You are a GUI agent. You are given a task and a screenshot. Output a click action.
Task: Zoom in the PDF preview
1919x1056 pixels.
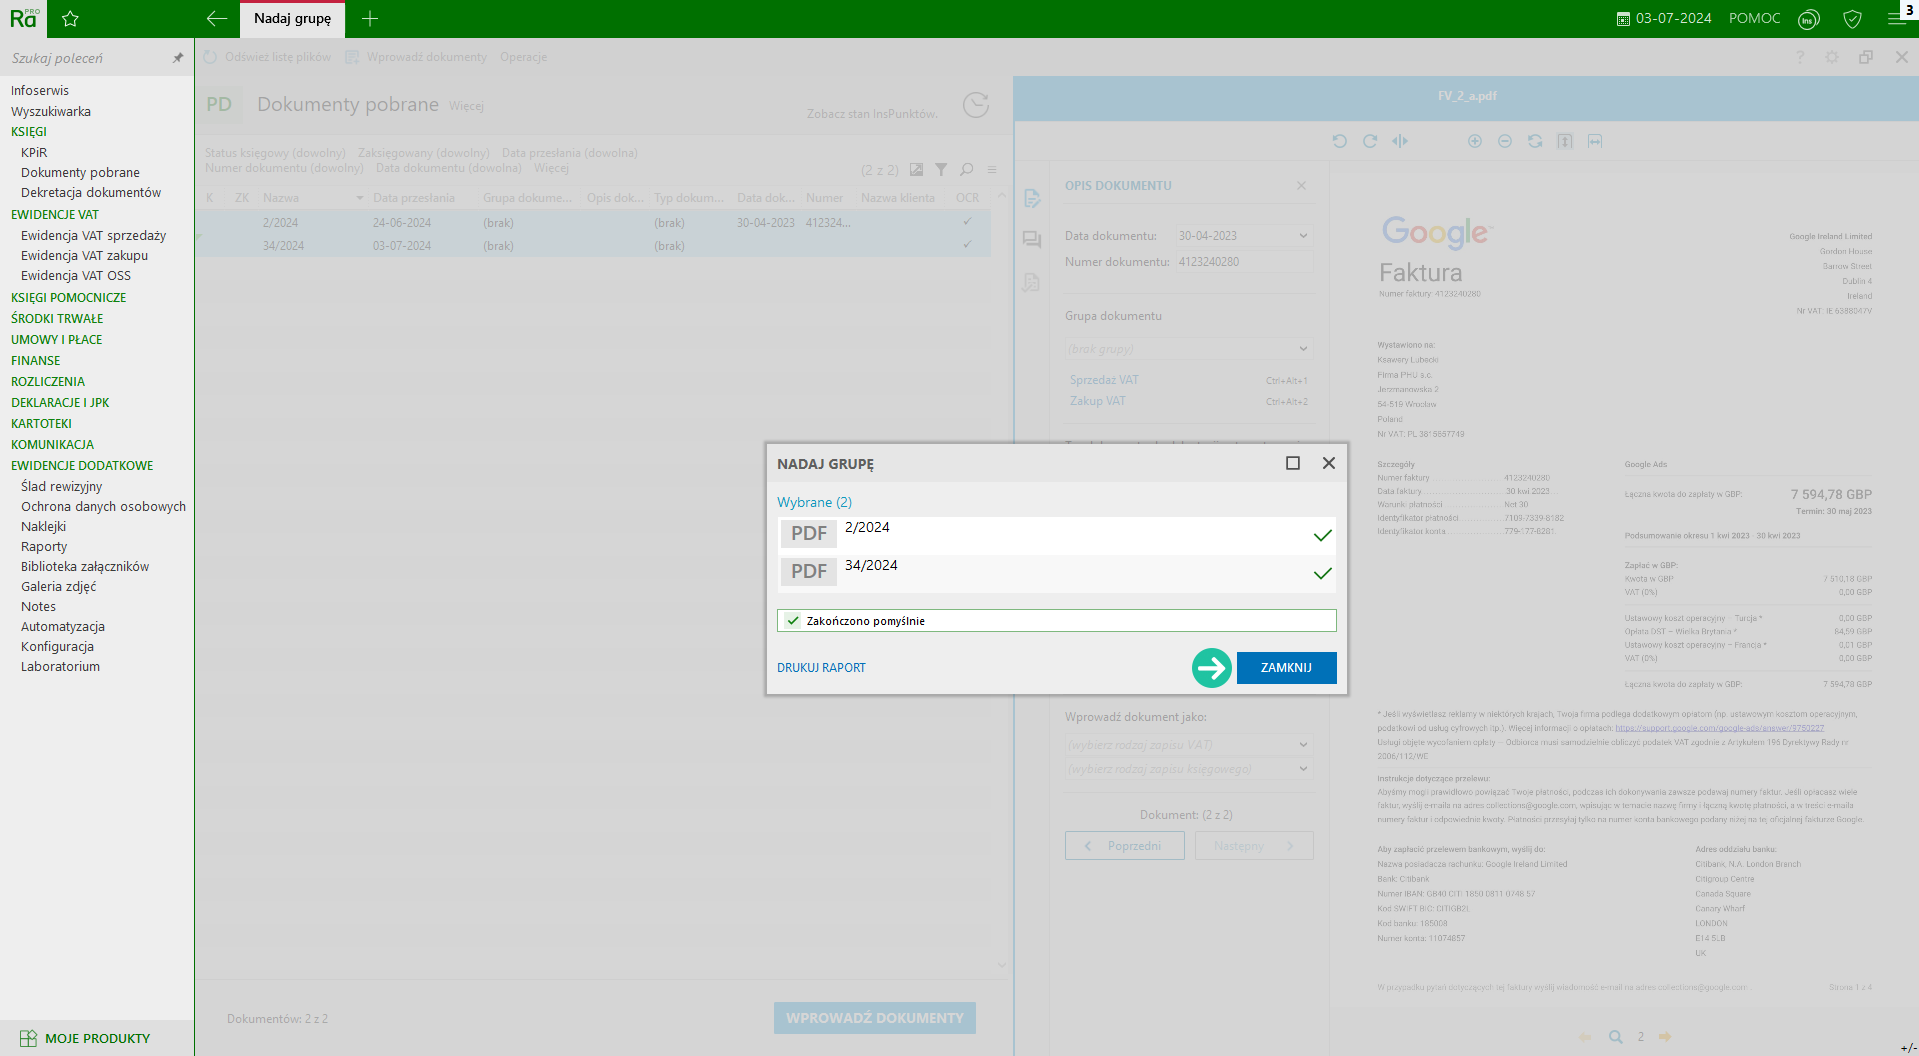click(x=1474, y=141)
